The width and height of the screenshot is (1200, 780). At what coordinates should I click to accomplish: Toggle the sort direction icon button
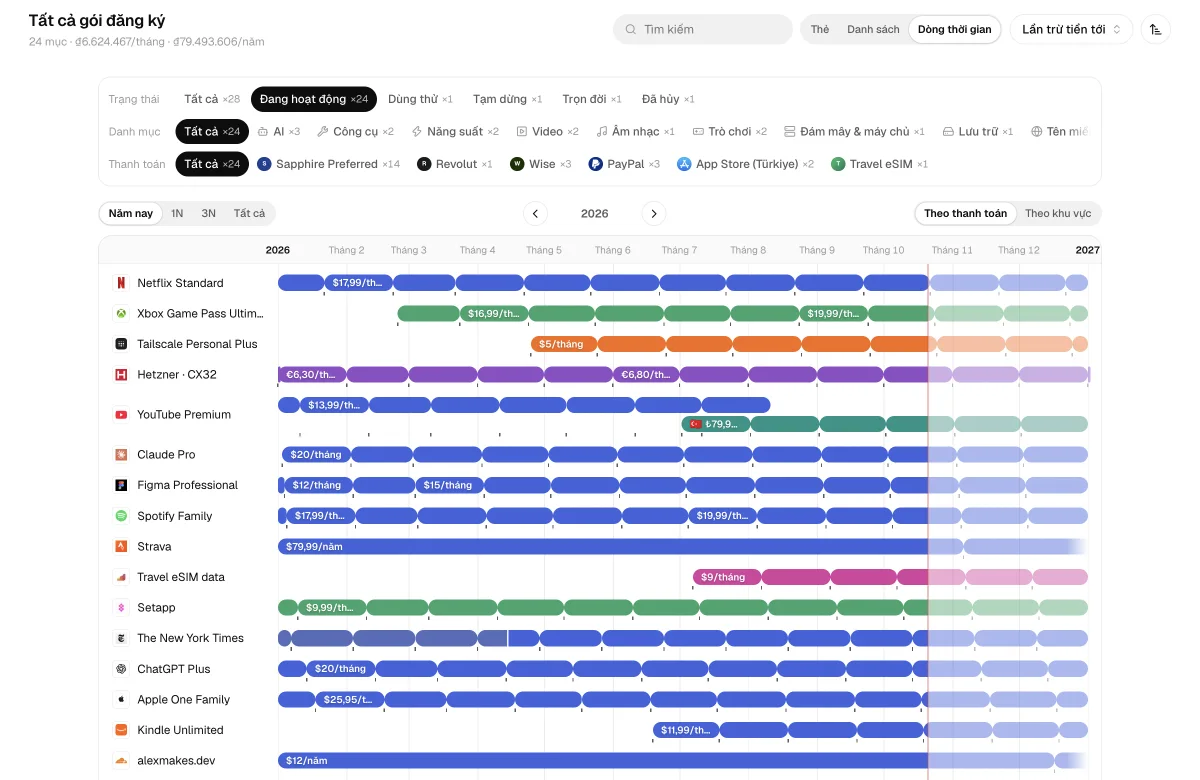click(1155, 29)
